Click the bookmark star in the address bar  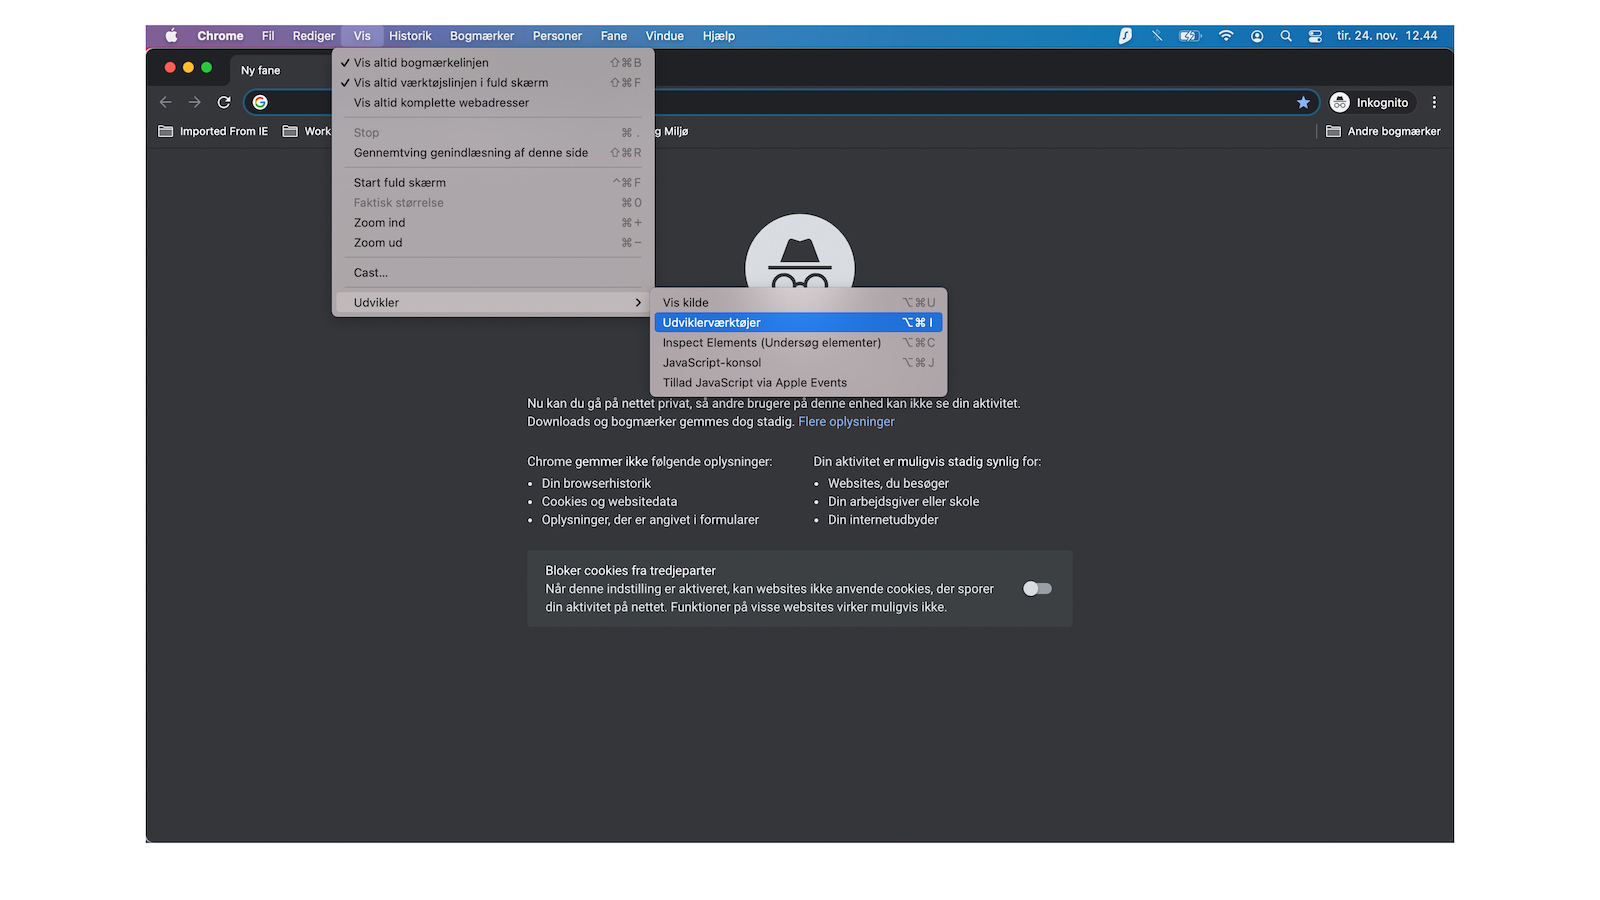coord(1303,101)
